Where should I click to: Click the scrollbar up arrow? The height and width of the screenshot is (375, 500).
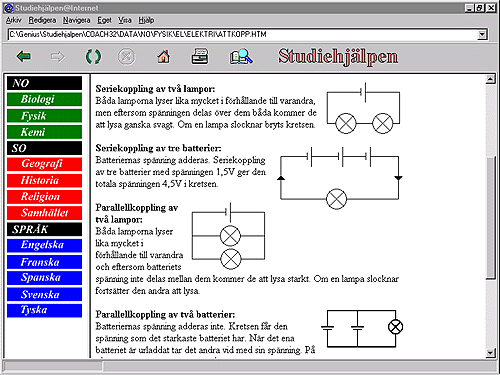point(490,79)
